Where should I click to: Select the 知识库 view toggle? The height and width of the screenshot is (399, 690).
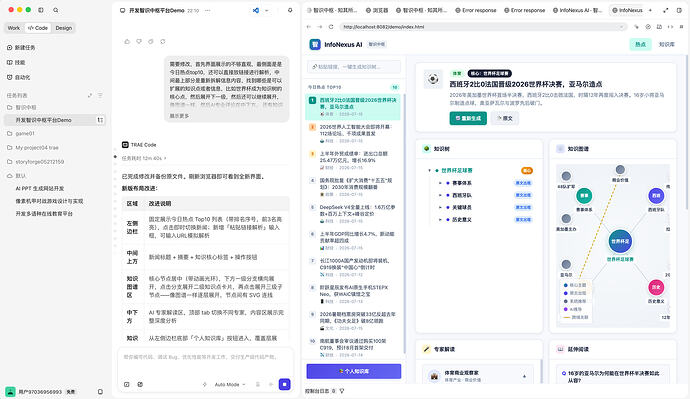click(667, 44)
